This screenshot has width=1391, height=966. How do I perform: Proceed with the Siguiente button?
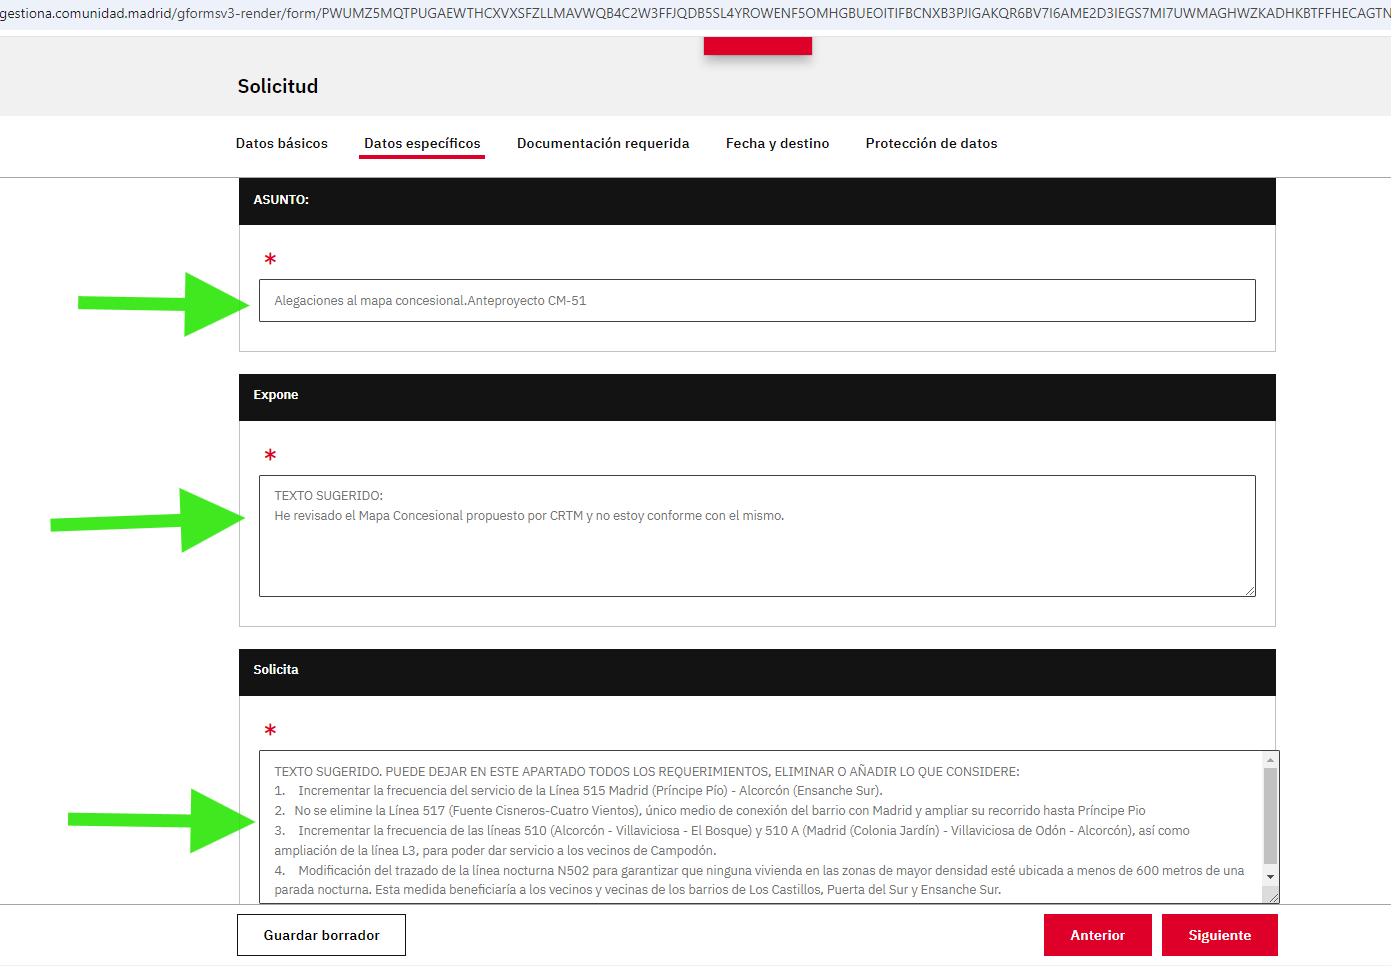[1219, 935]
